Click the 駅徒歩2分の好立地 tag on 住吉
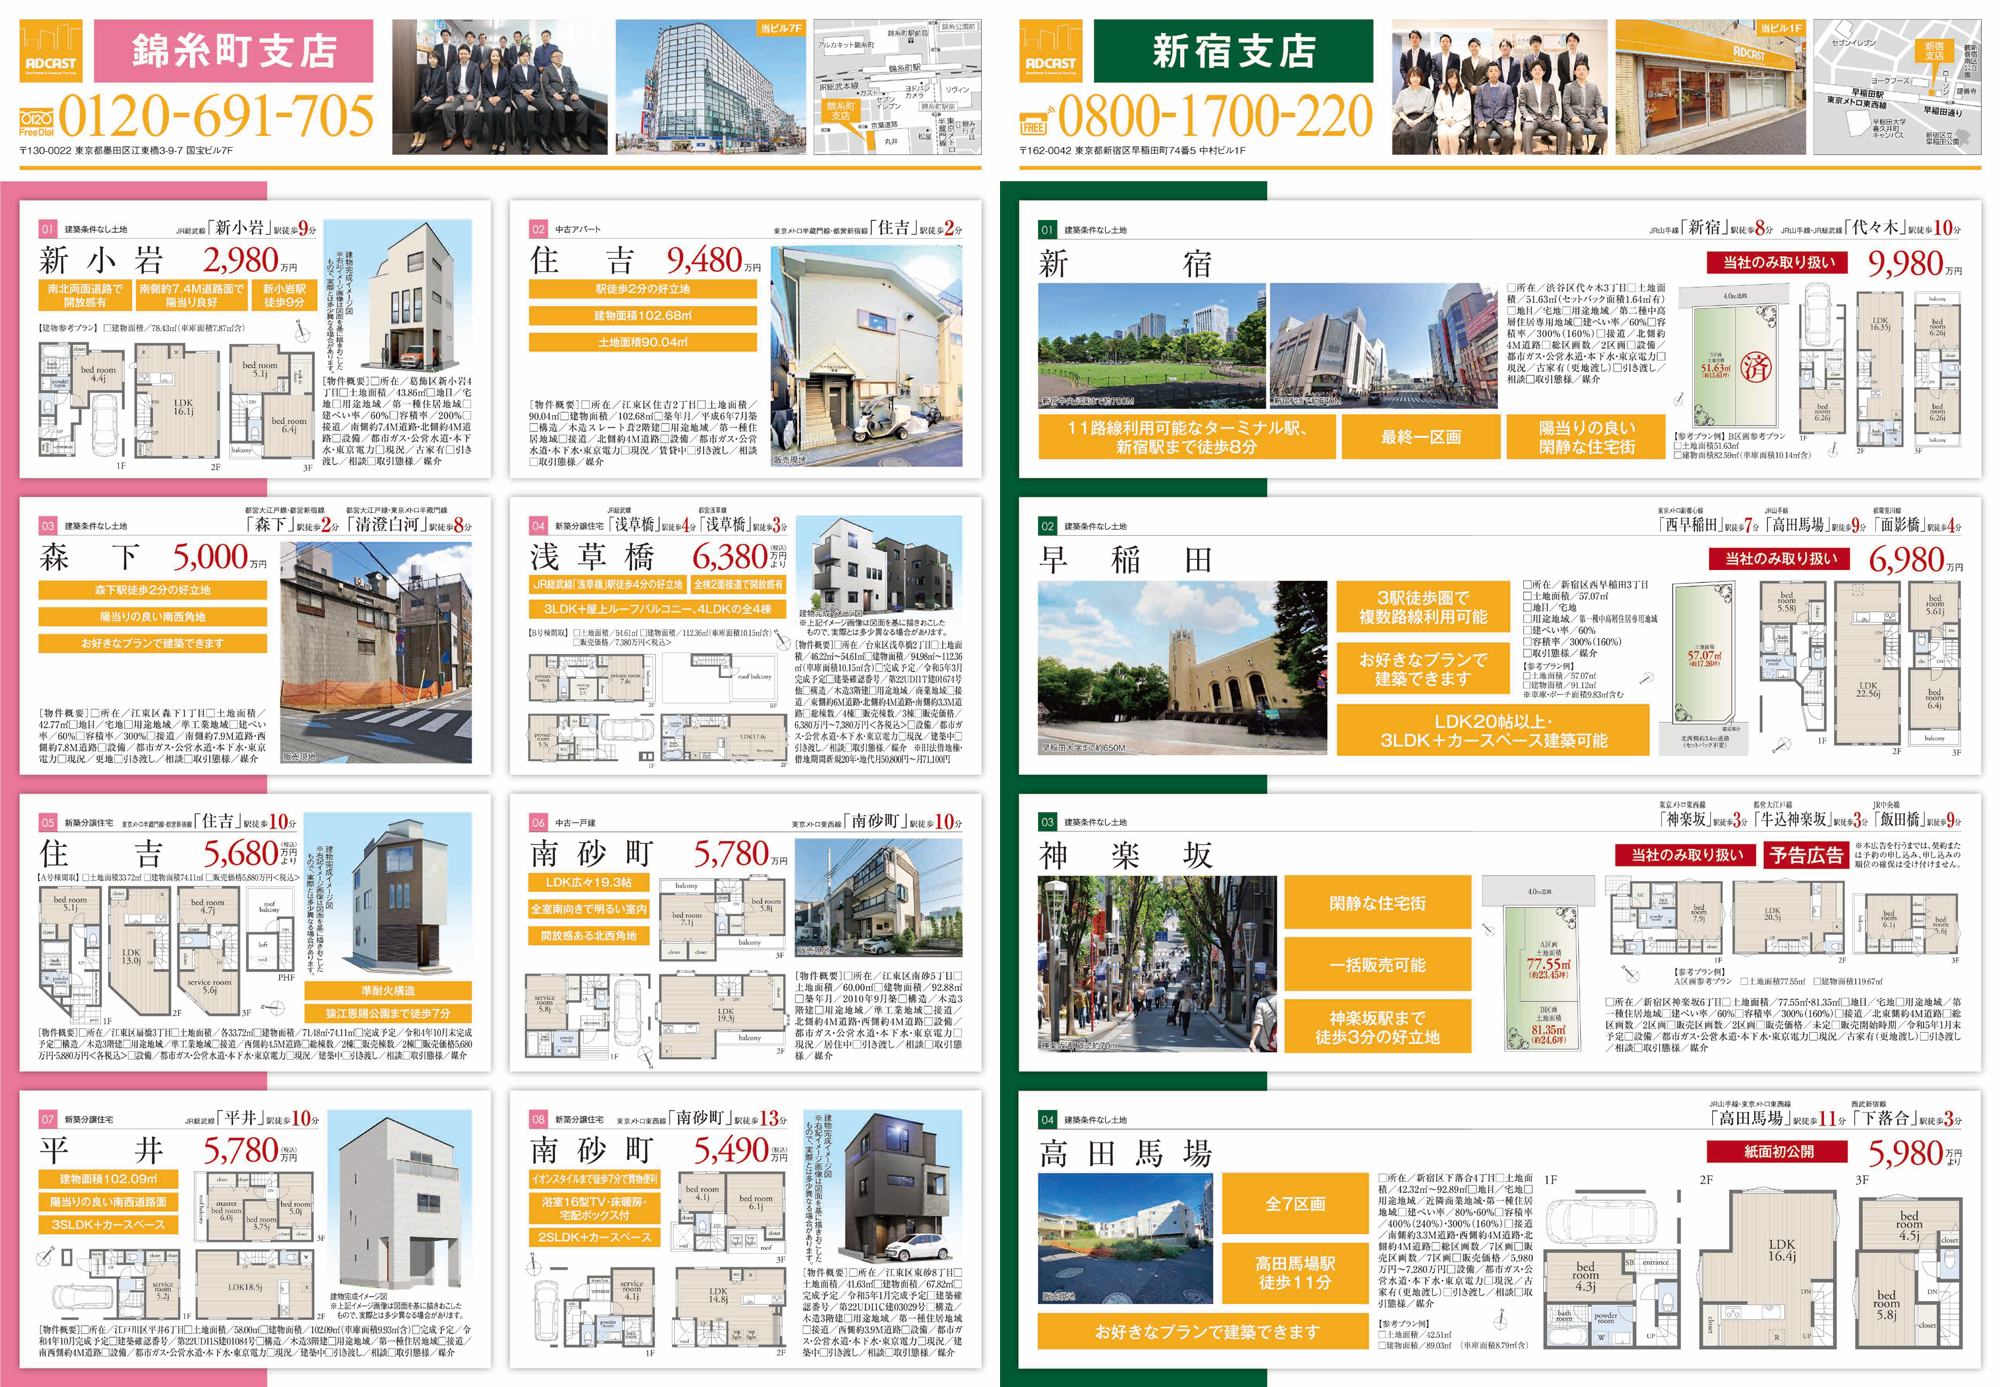This screenshot has height=1387, width=2000. pos(642,289)
